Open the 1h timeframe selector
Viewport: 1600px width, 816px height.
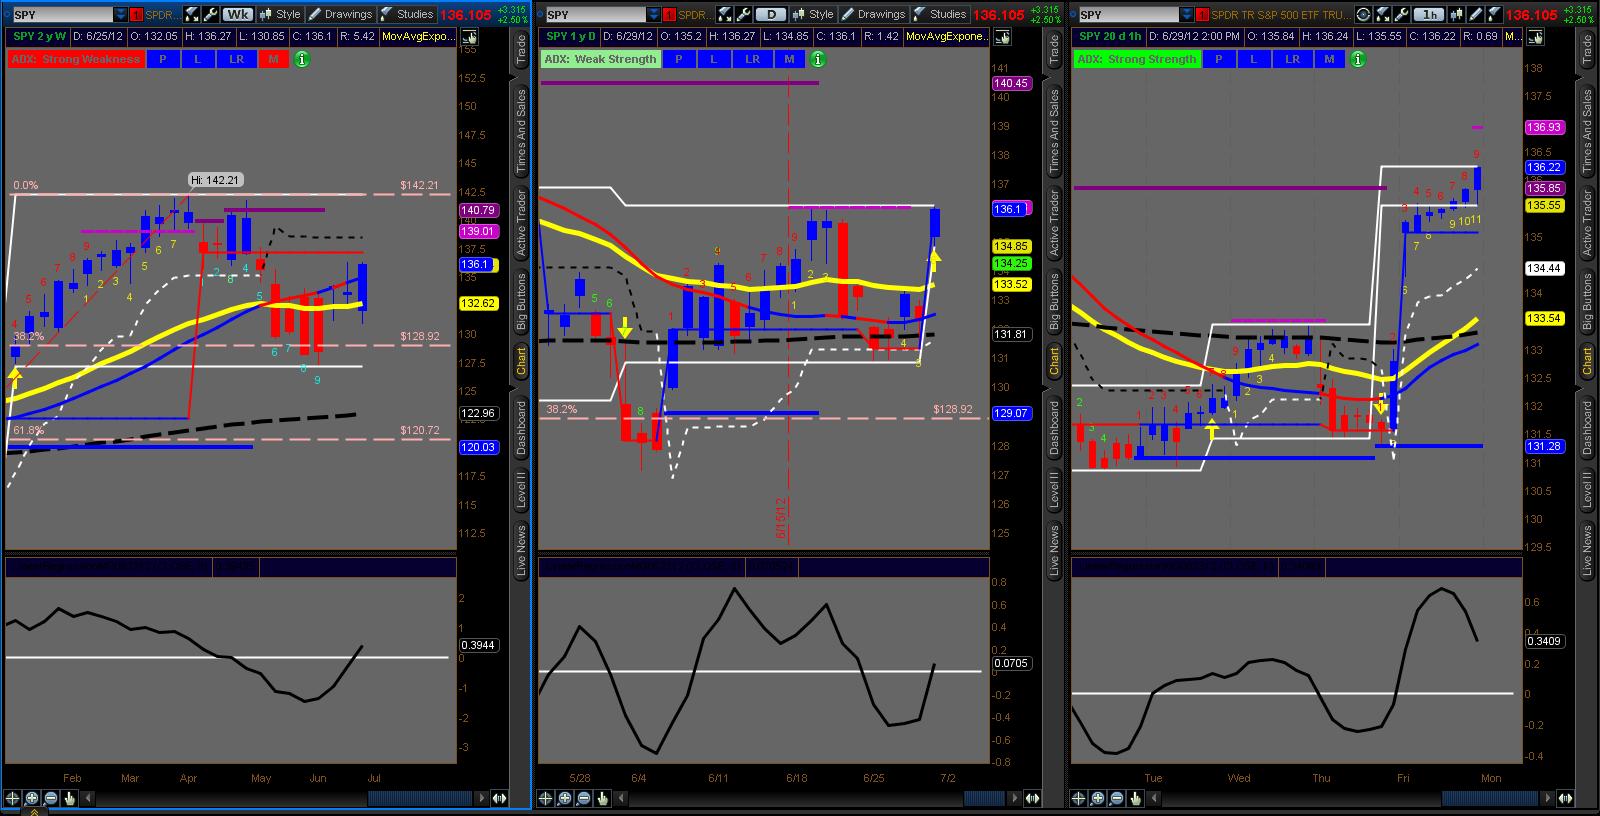1431,15
